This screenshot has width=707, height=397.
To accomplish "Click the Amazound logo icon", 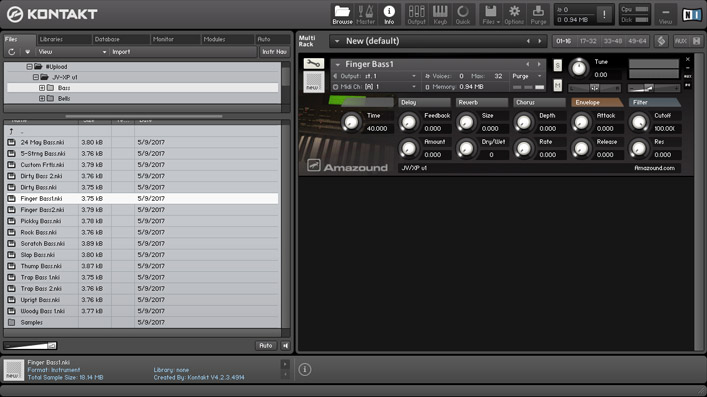I will (x=314, y=166).
